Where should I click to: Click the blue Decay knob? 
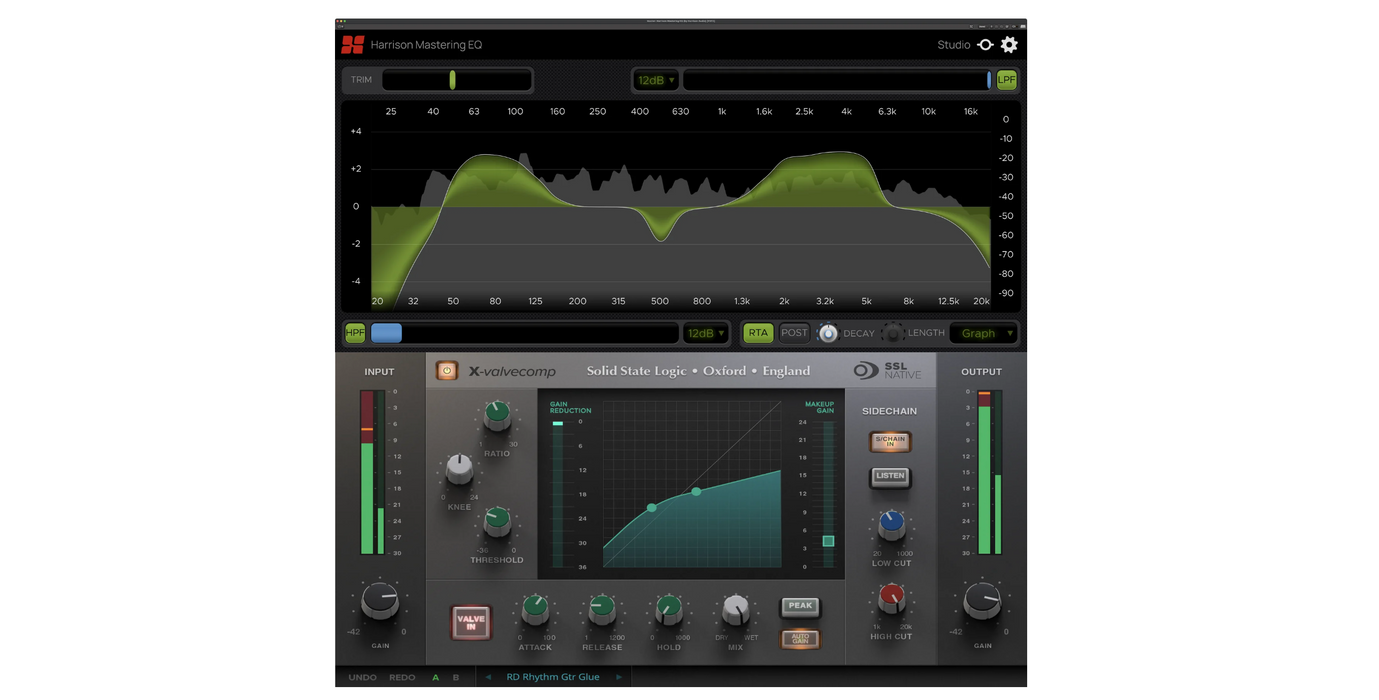828,333
